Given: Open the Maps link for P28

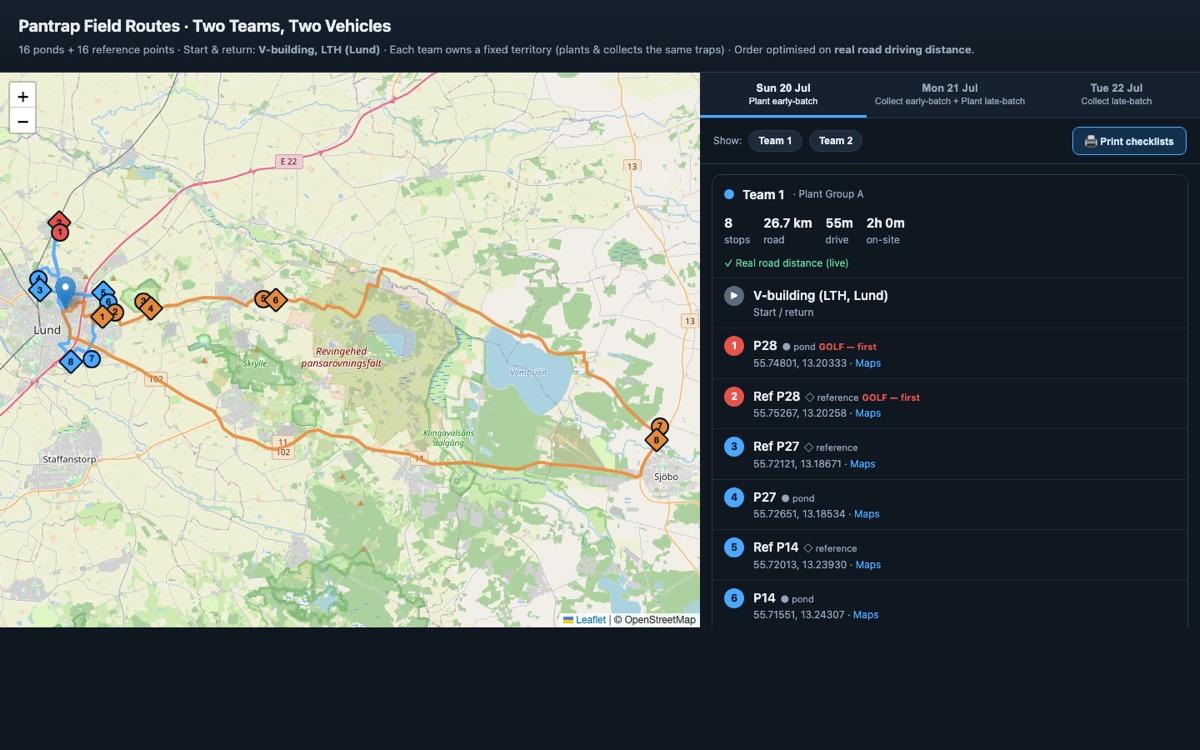Looking at the screenshot, I should [x=868, y=363].
